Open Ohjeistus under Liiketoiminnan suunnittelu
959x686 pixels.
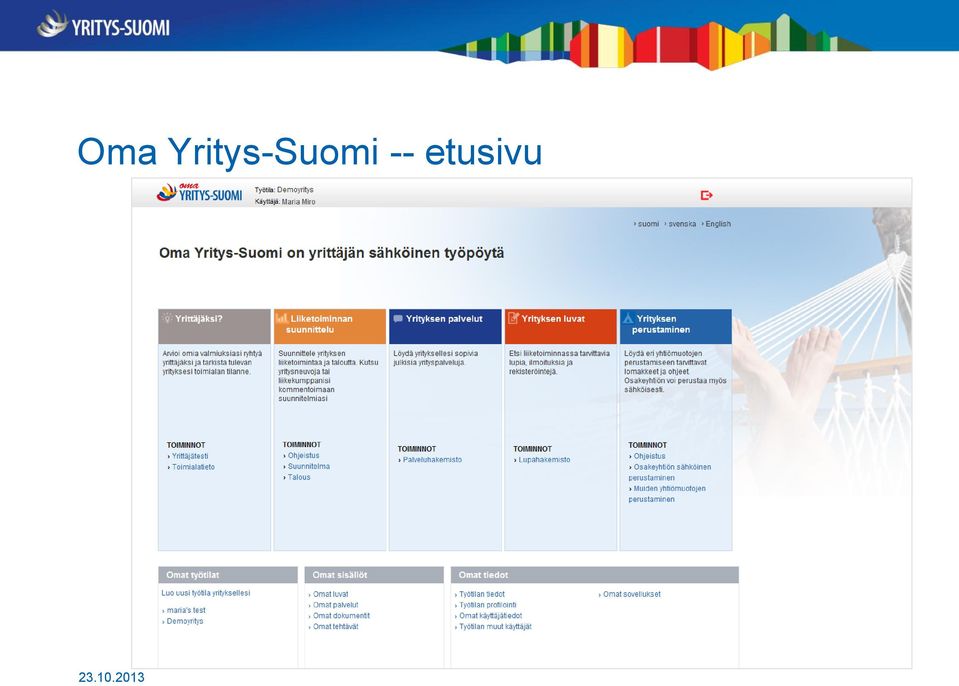[302, 455]
